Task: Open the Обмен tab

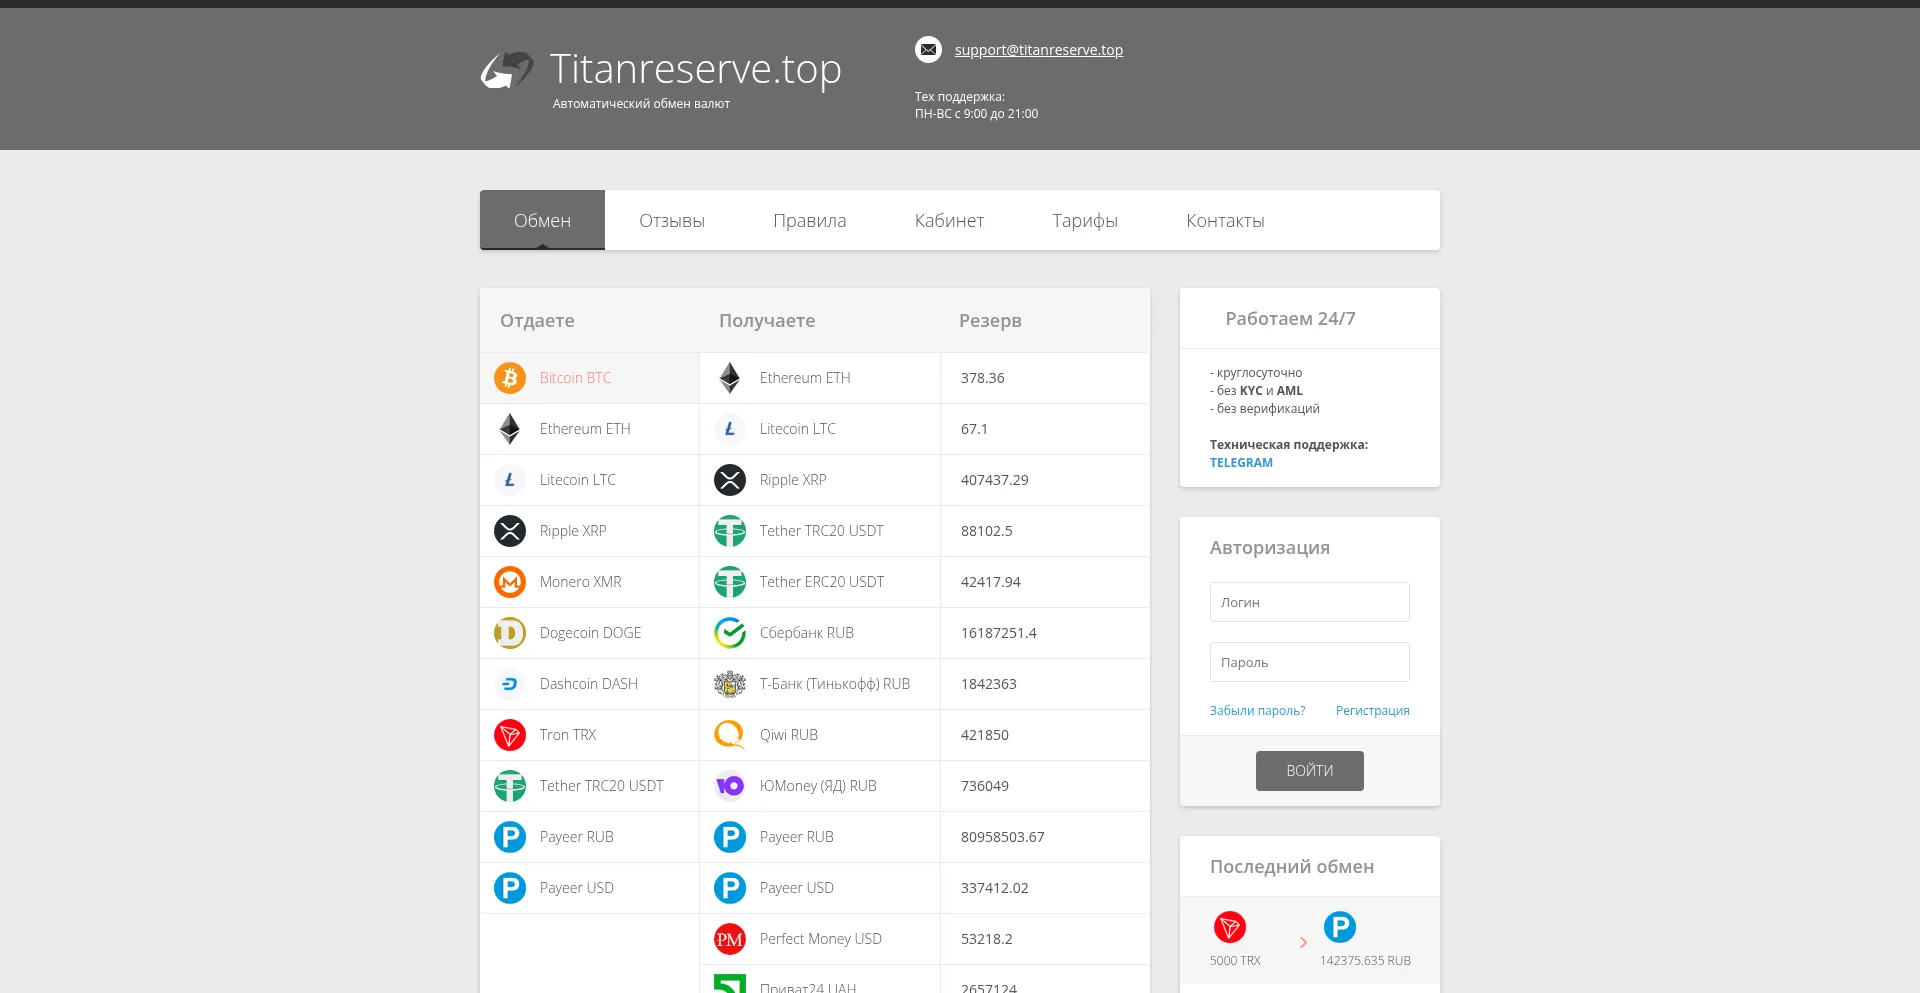Action: [x=542, y=220]
